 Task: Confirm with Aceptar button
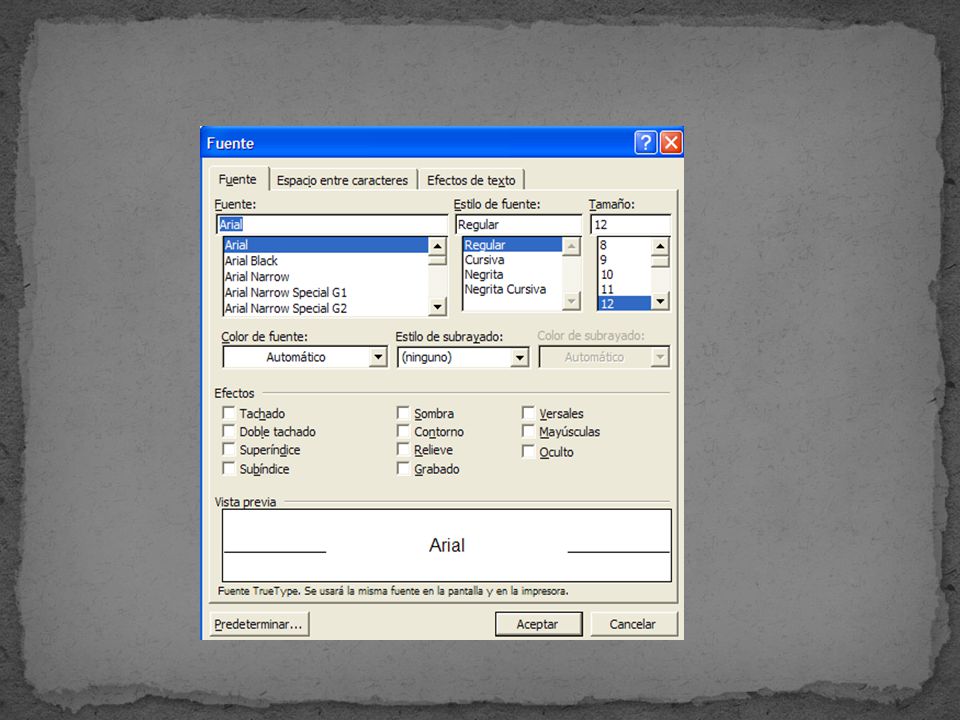(x=538, y=624)
